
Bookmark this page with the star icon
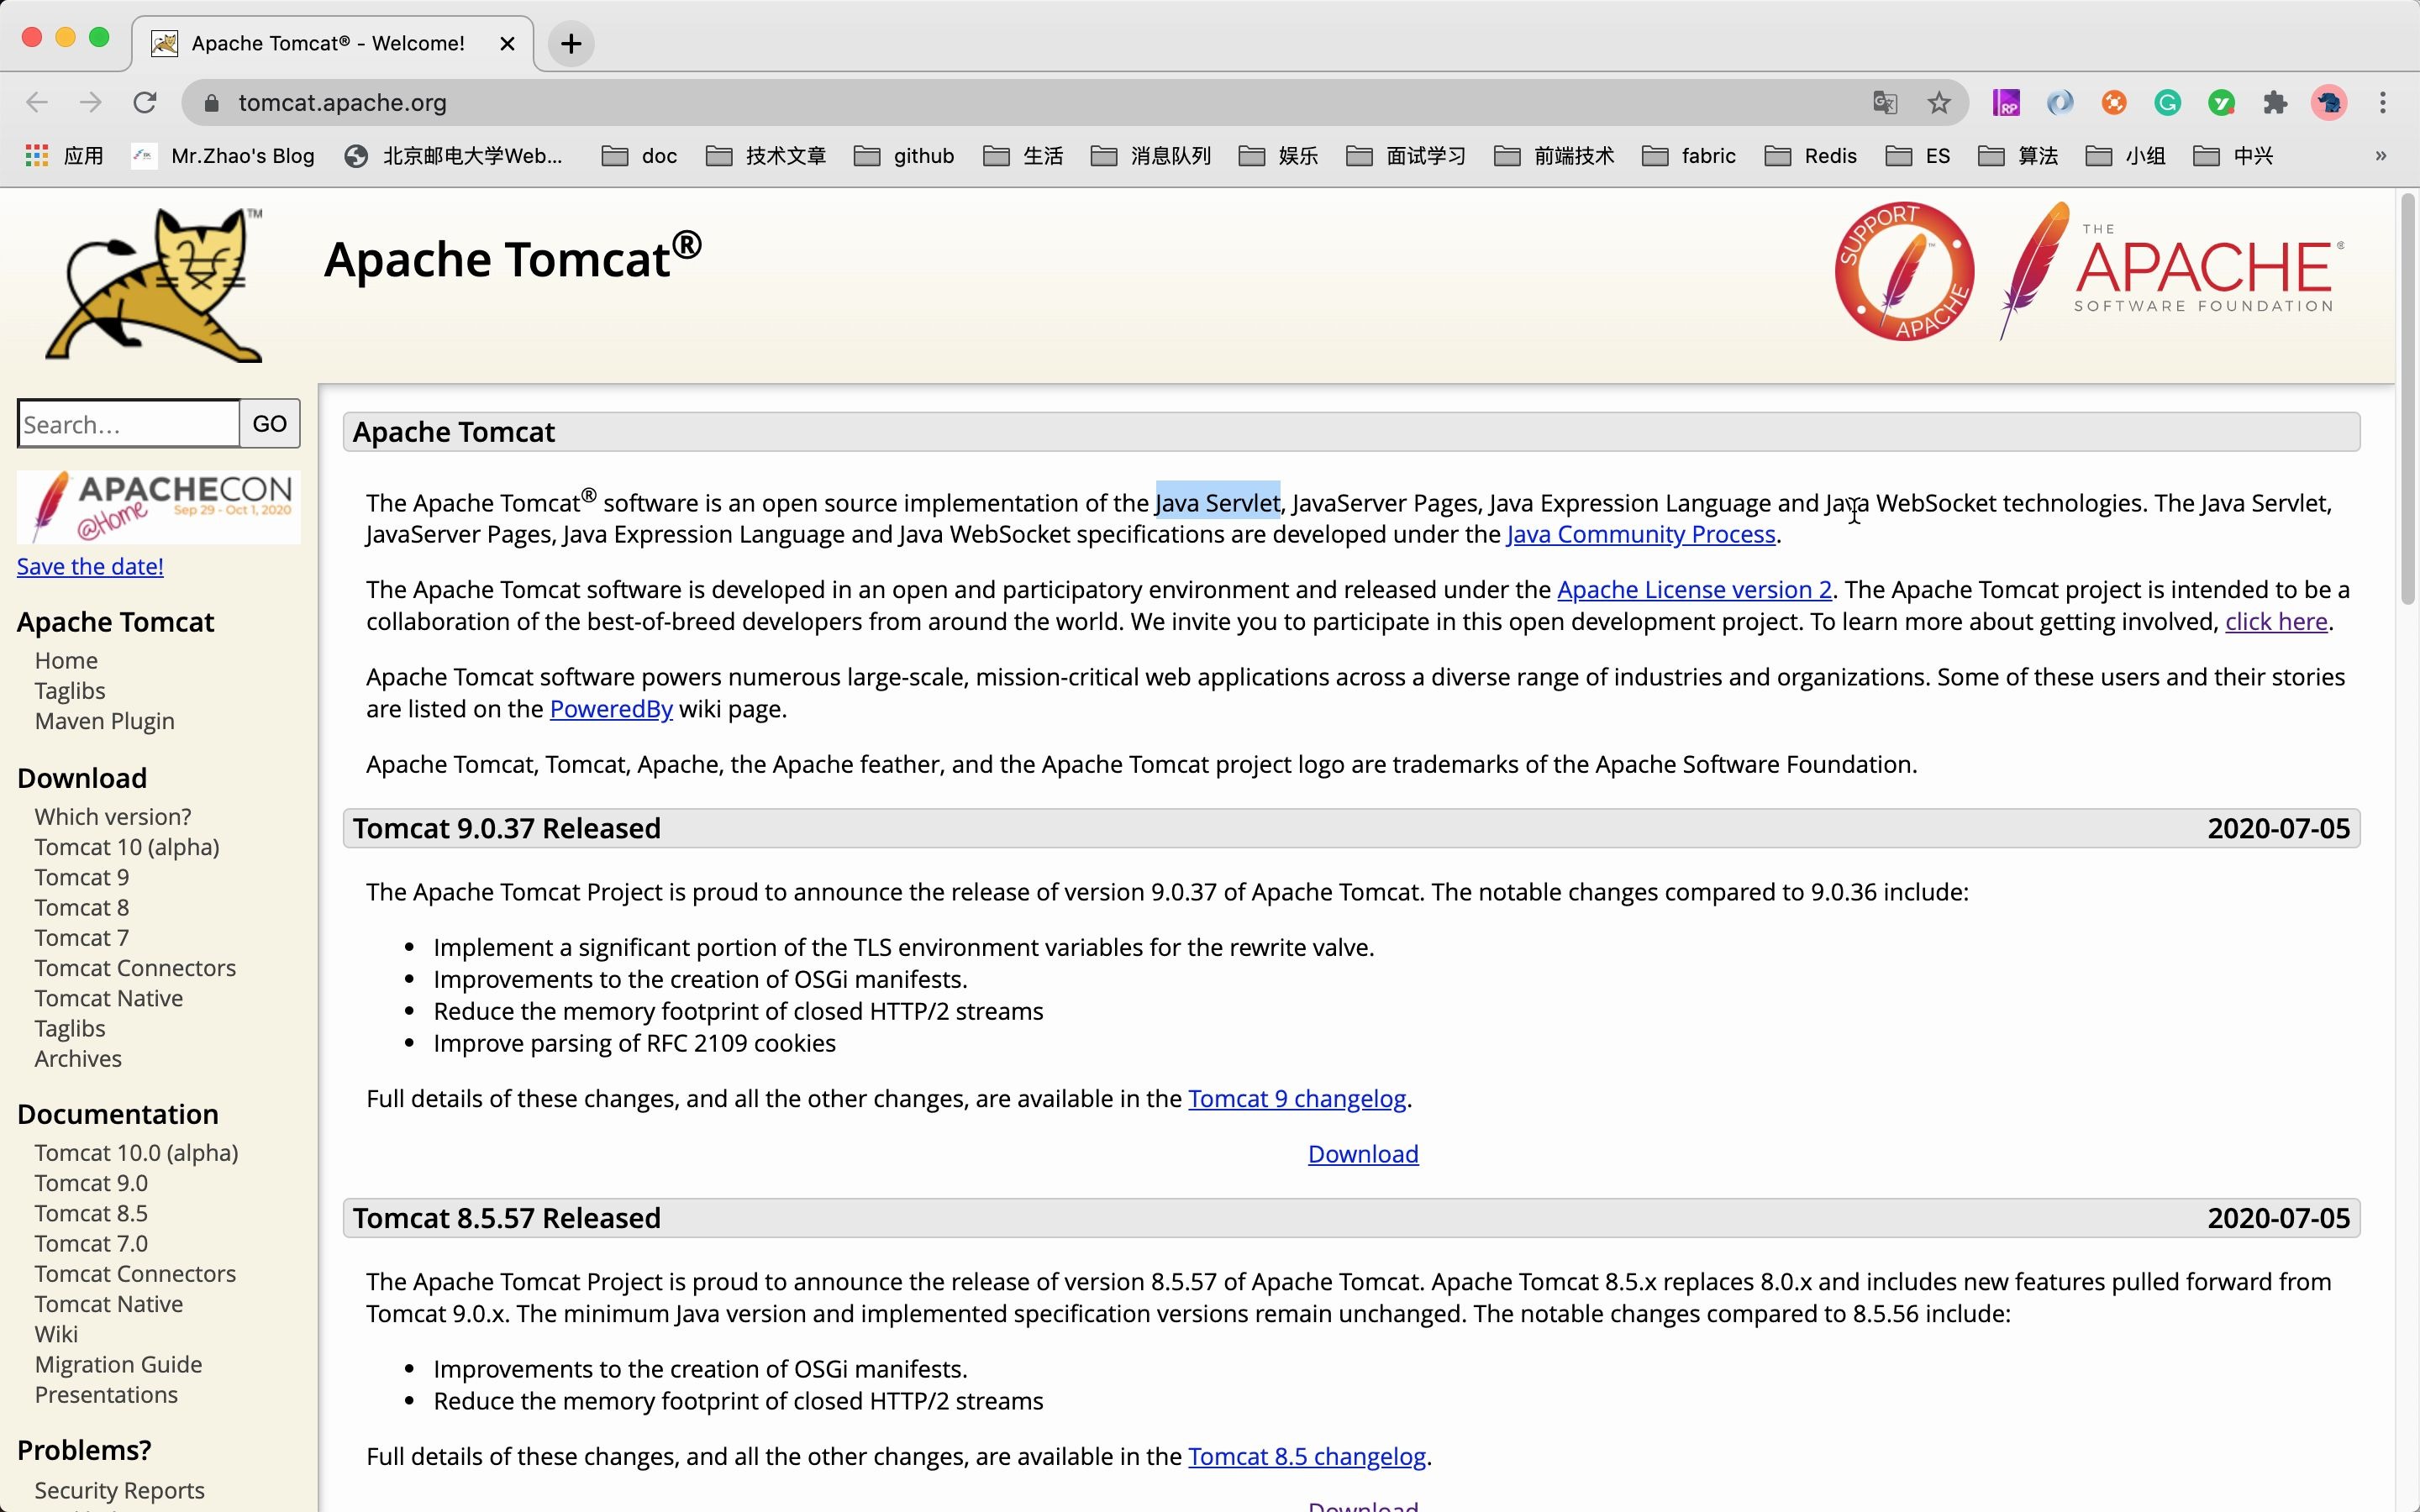(x=1939, y=102)
